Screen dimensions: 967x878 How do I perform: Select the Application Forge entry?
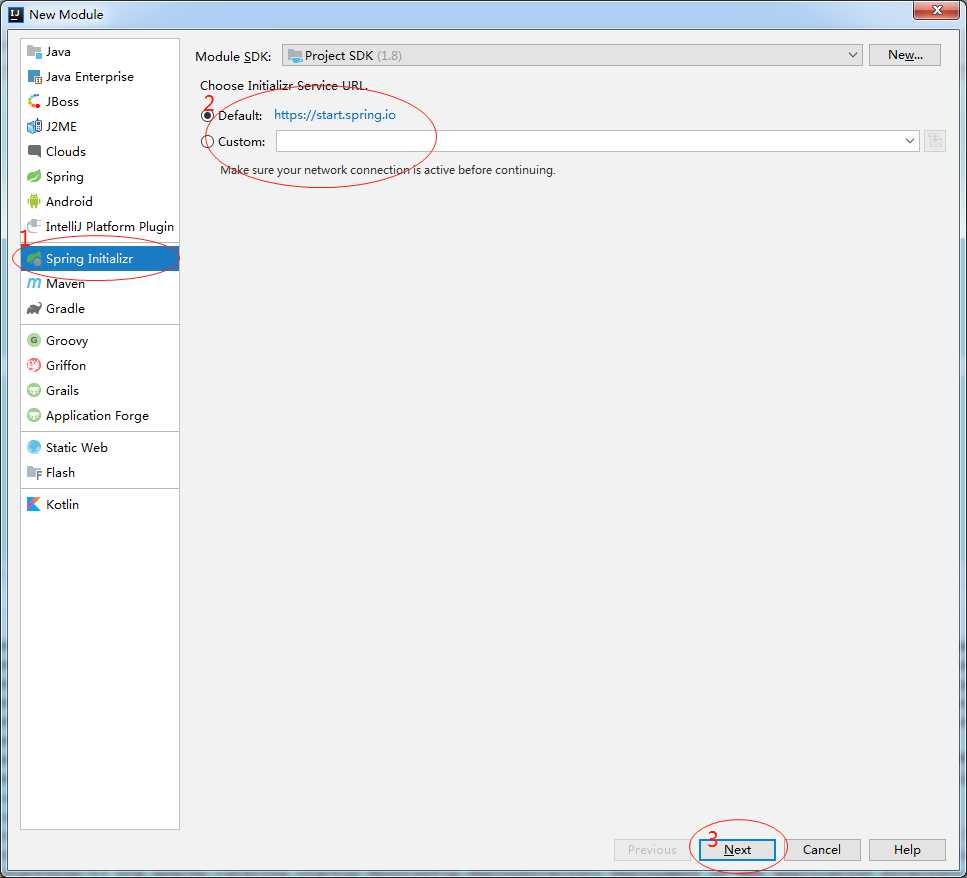coord(100,416)
